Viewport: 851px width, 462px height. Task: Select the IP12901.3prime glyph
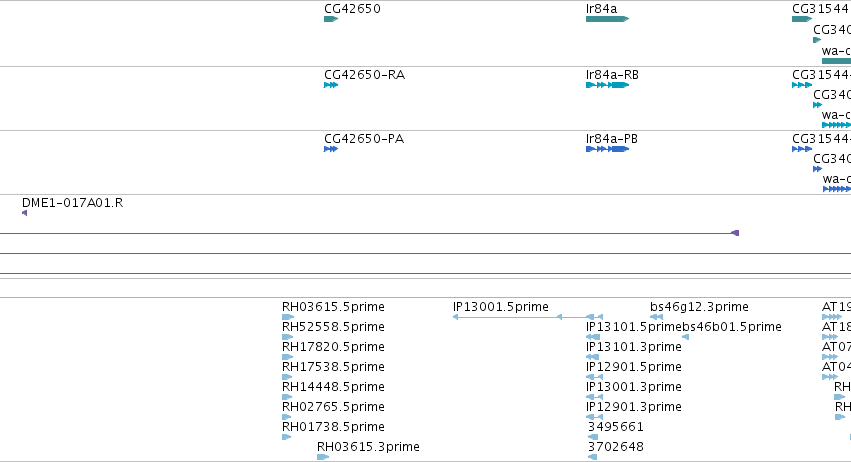tap(594, 417)
